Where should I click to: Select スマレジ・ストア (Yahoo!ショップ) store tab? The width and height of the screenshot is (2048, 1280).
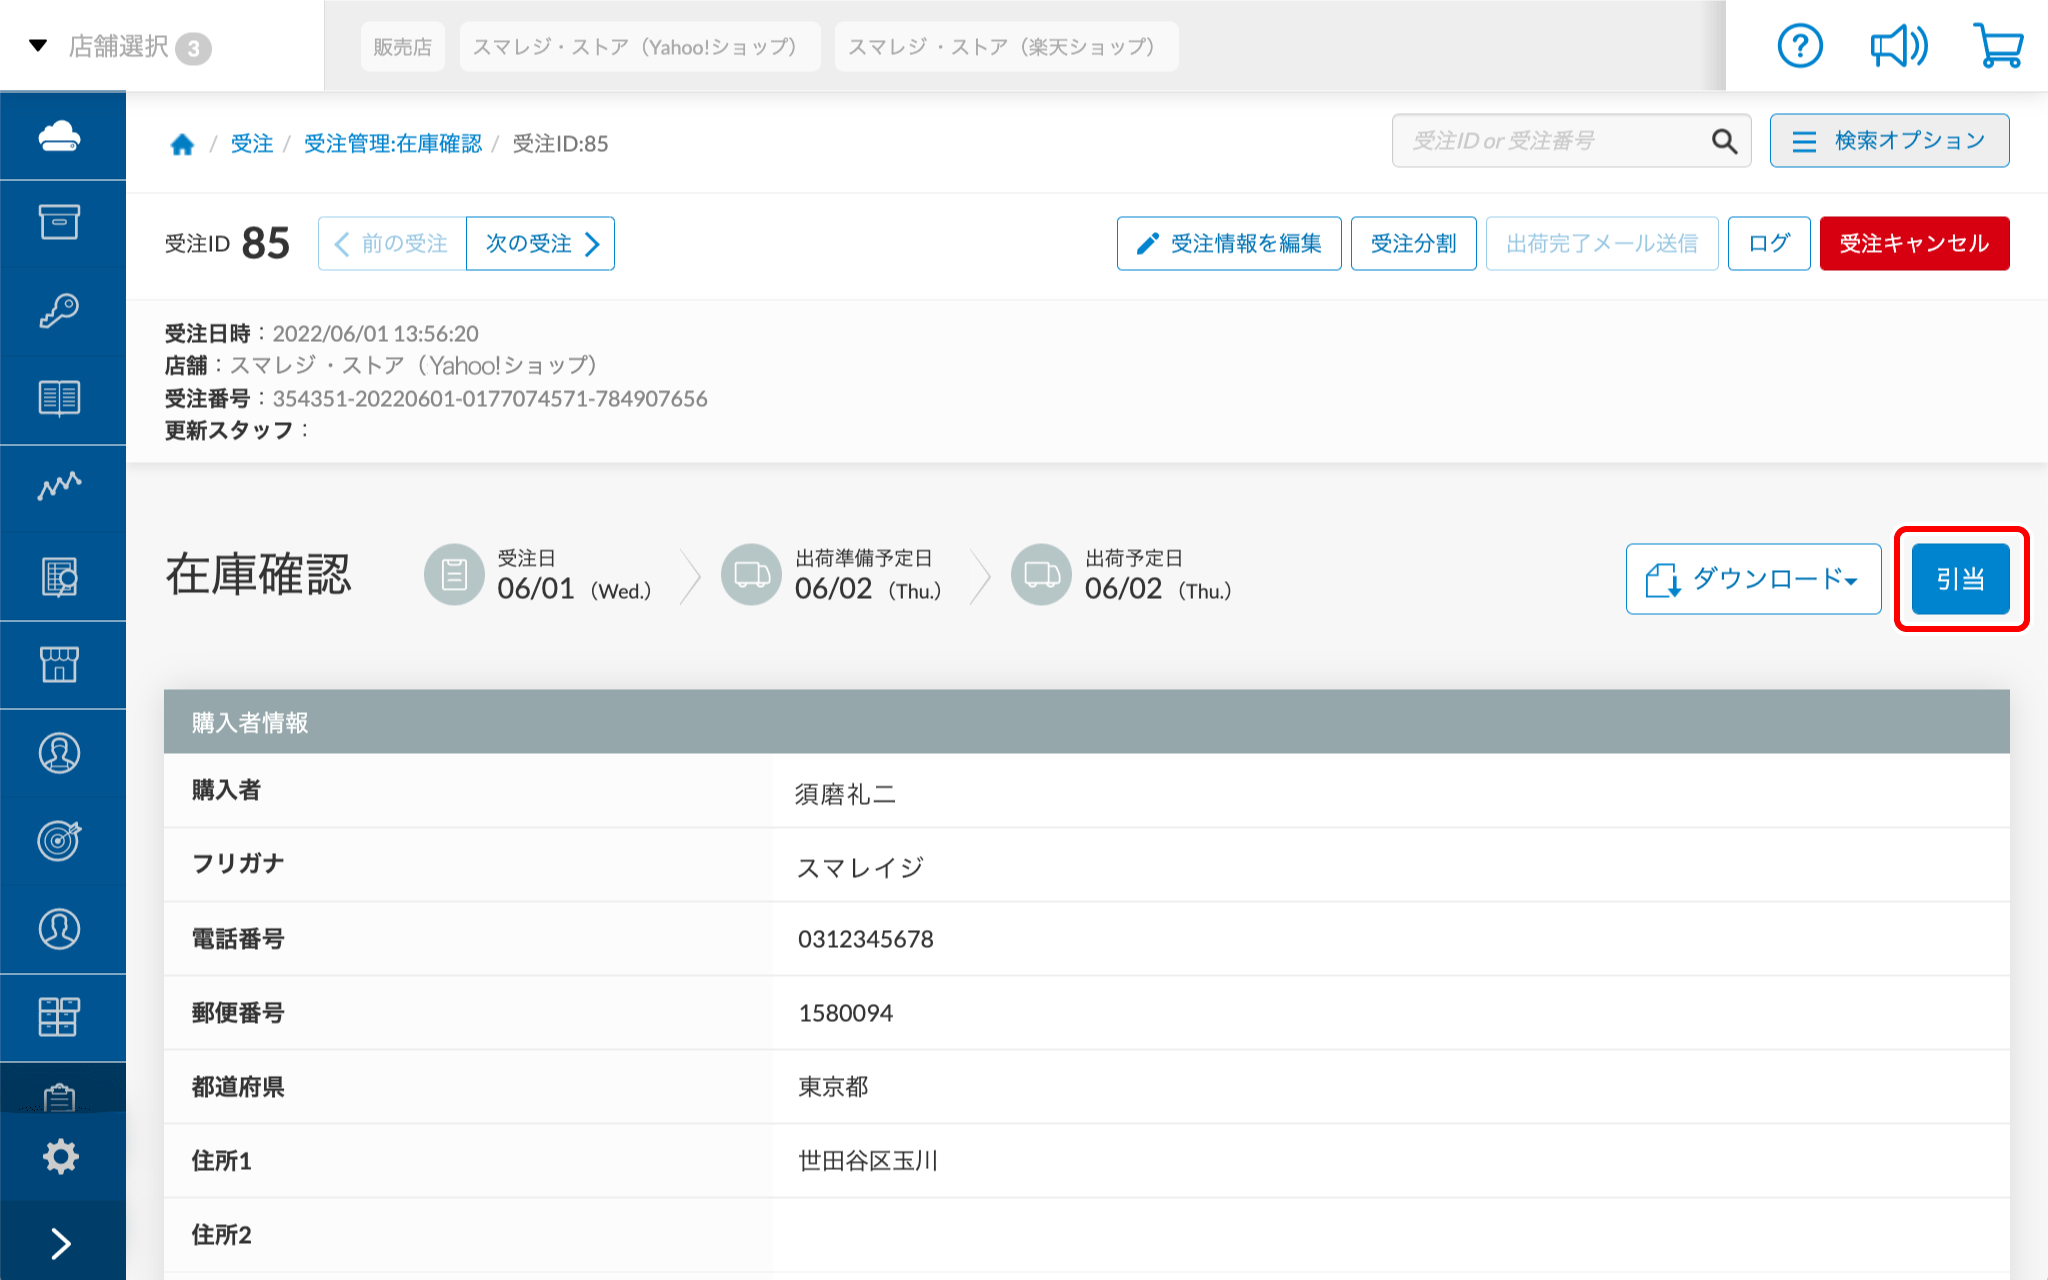point(638,47)
